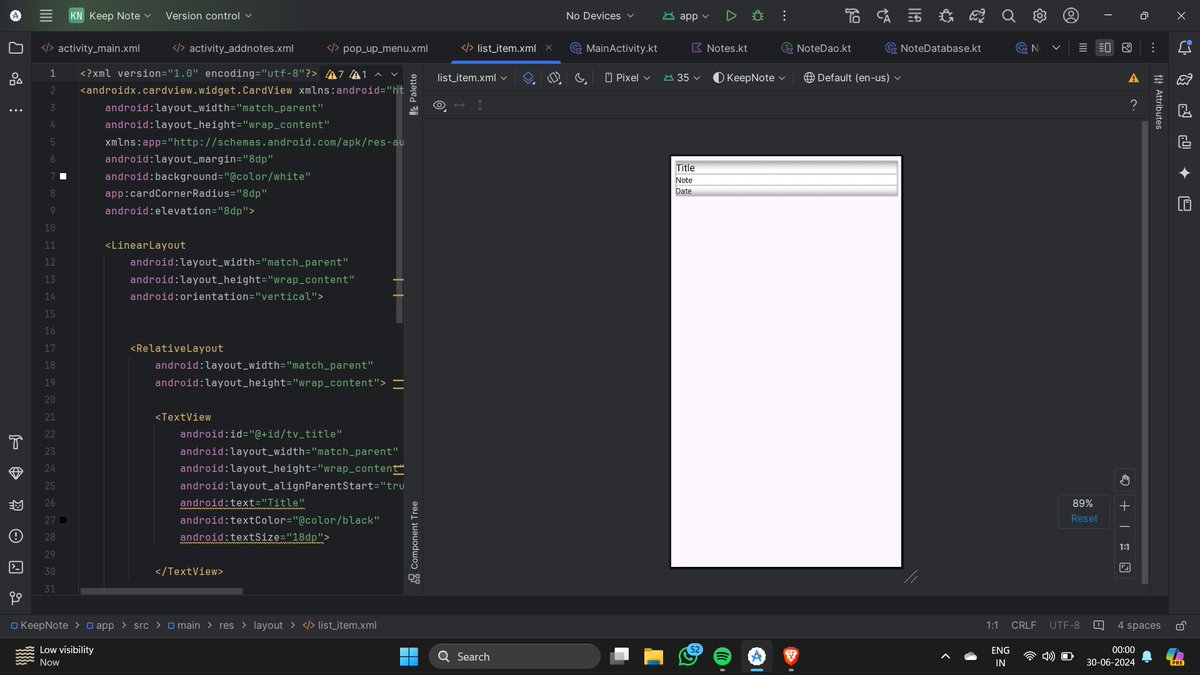Click the Reset zoom link
Viewport: 1200px width, 675px height.
(1084, 518)
